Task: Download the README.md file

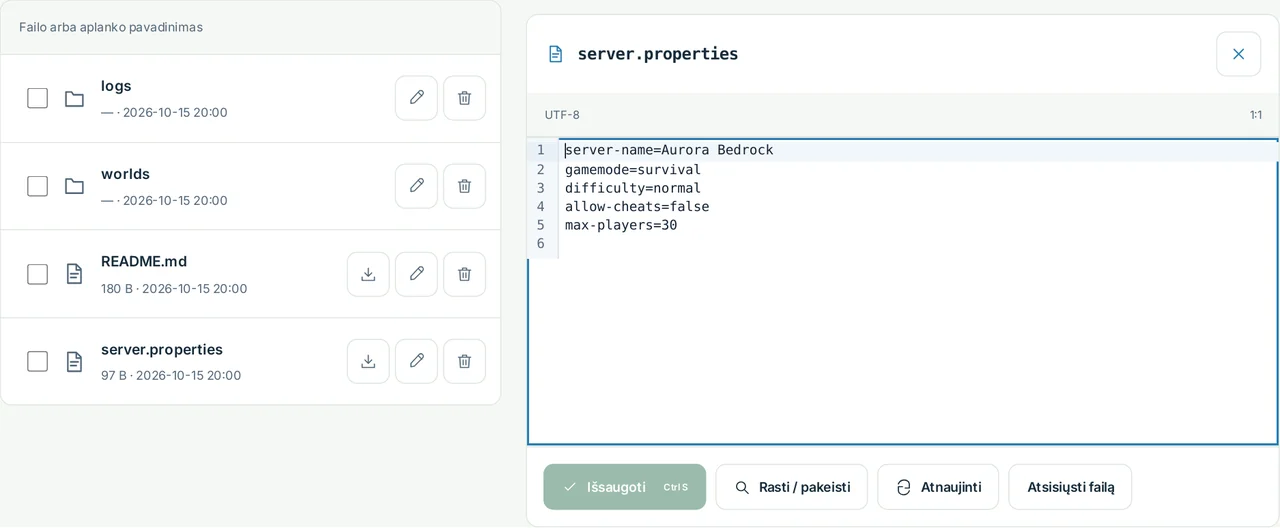Action: (x=368, y=274)
